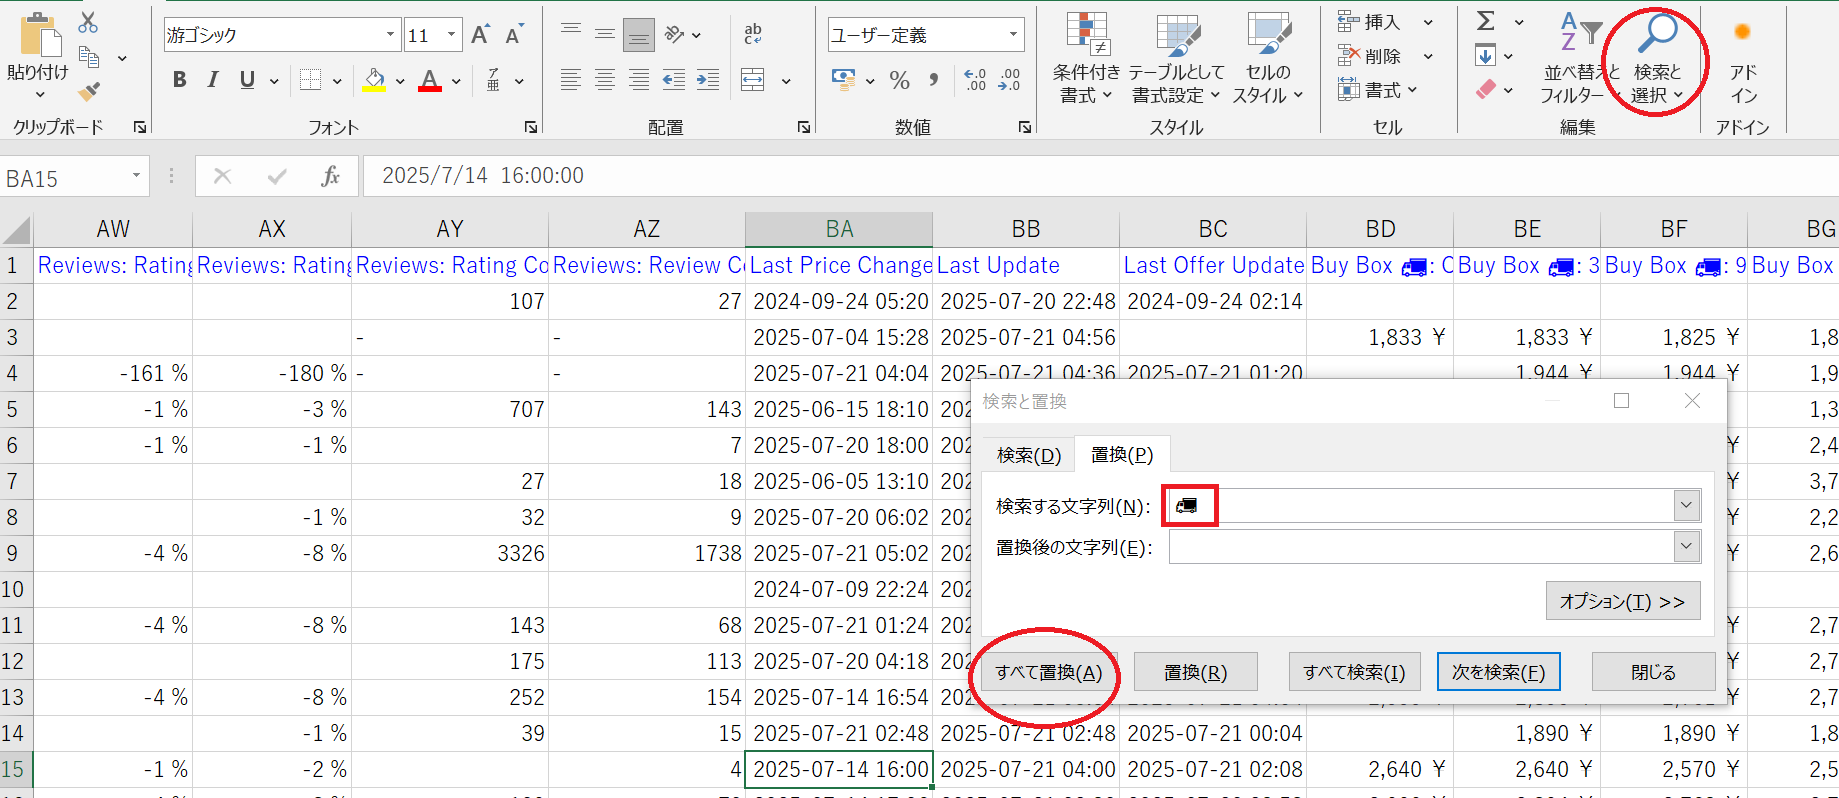Select the Format Painter brush icon
Screen dimensions: 1839x798
[x=89, y=92]
